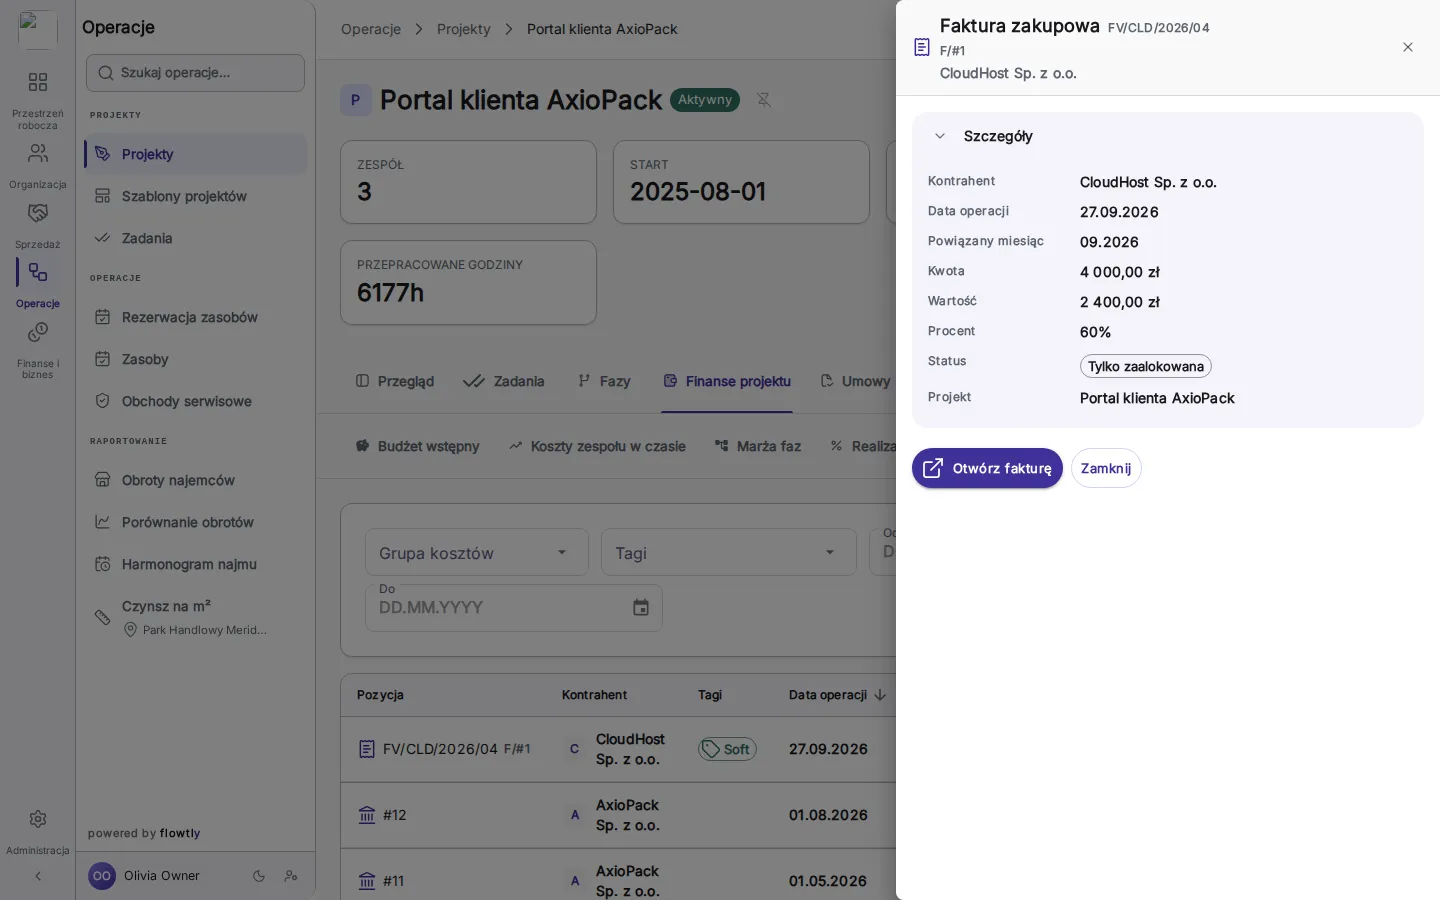Open Administracja settings gear
The image size is (1440, 900).
[38, 819]
